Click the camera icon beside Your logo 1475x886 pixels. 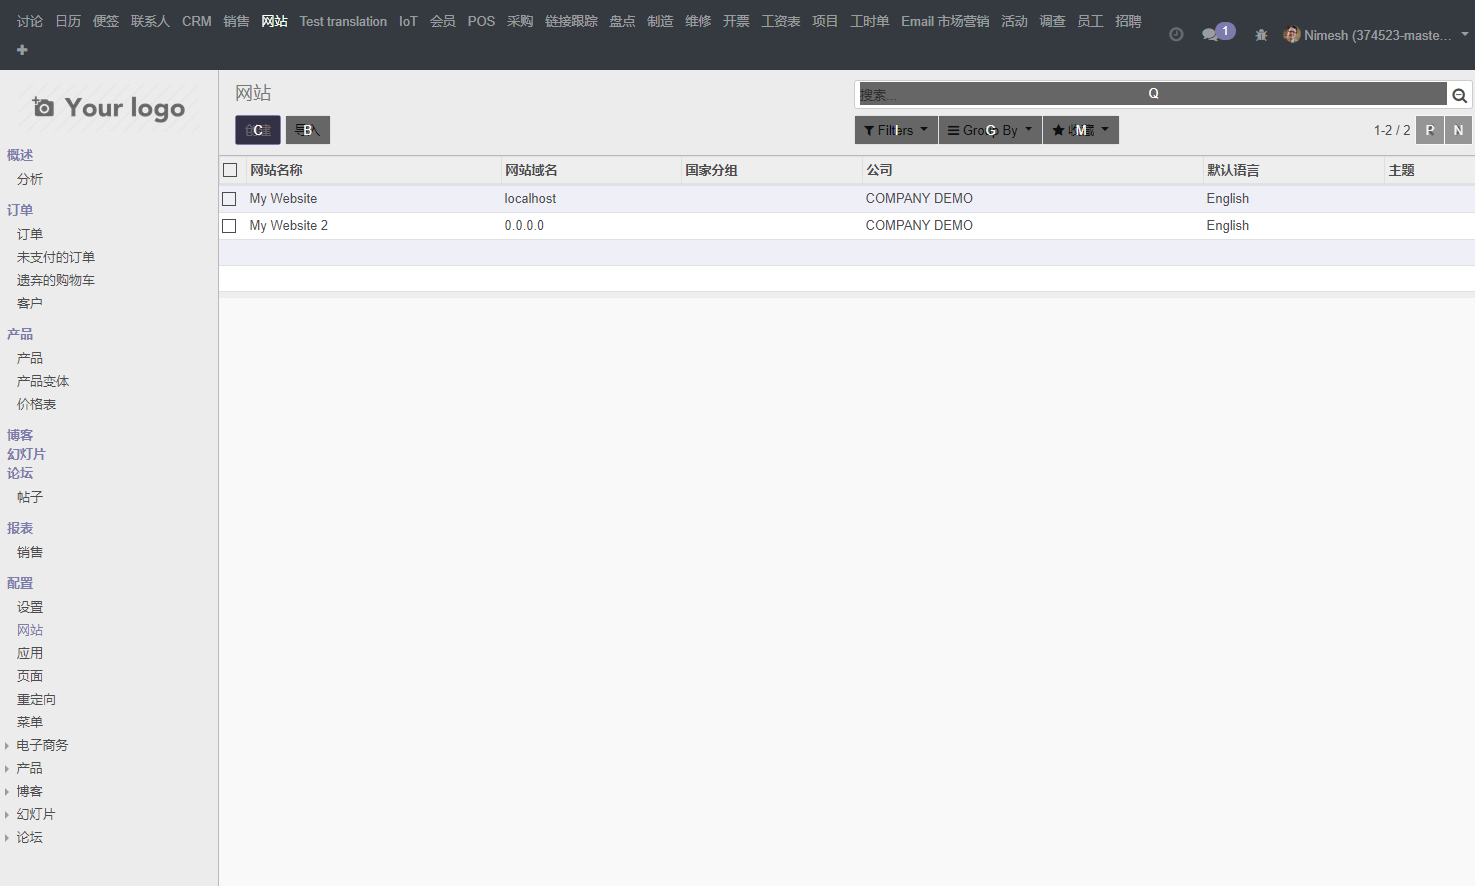coord(43,107)
